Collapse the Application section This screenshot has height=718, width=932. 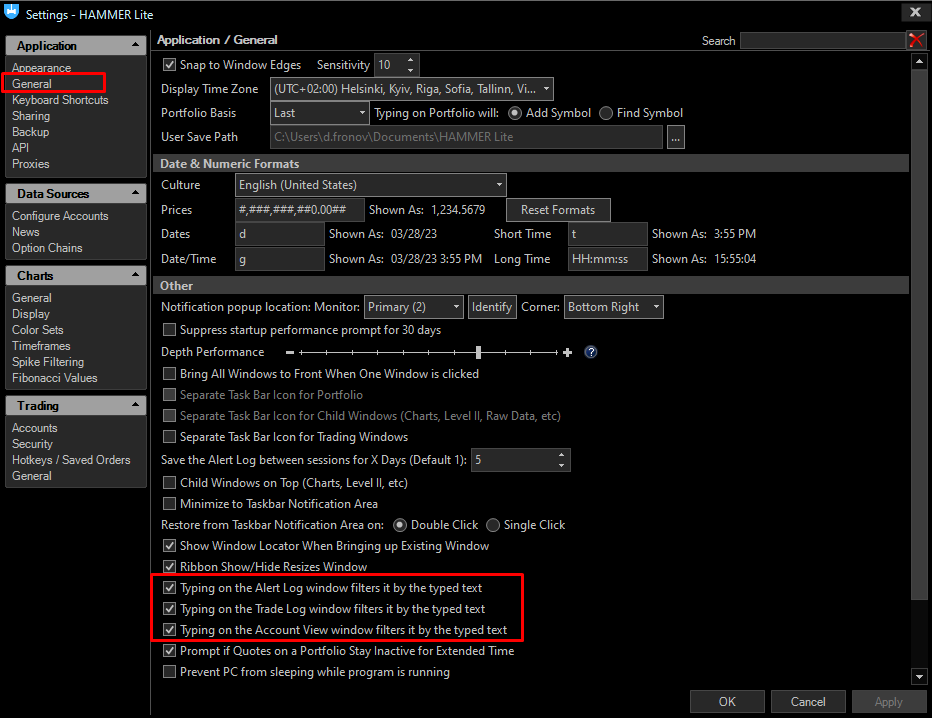point(135,45)
